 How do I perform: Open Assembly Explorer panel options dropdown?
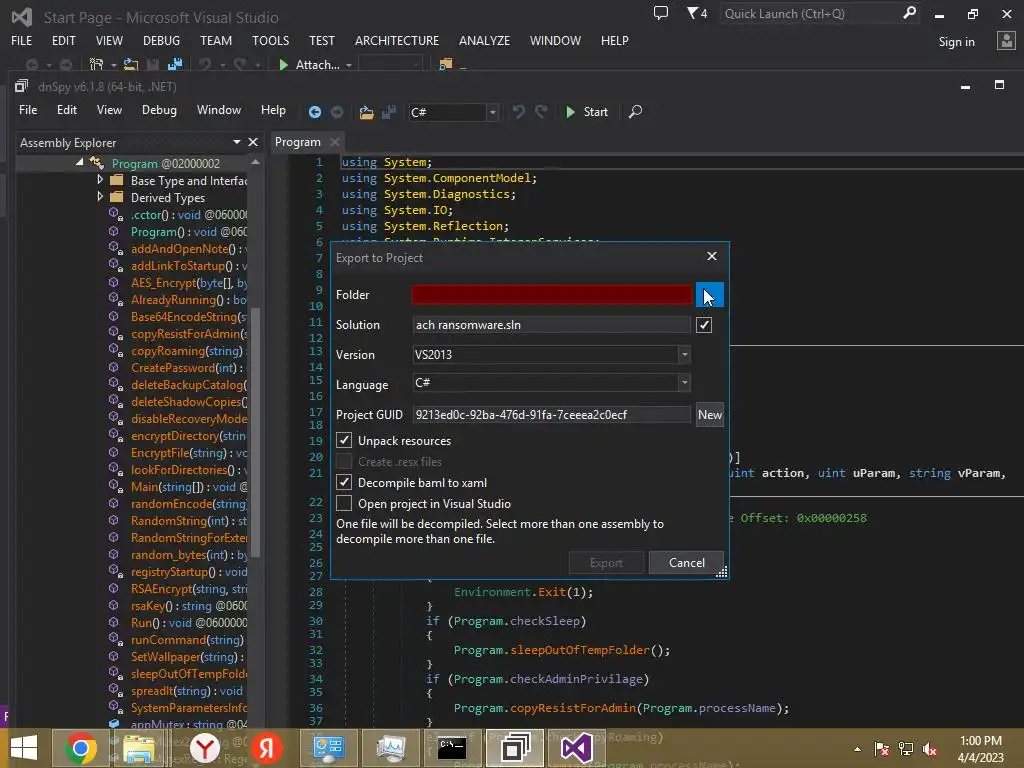[x=236, y=142]
